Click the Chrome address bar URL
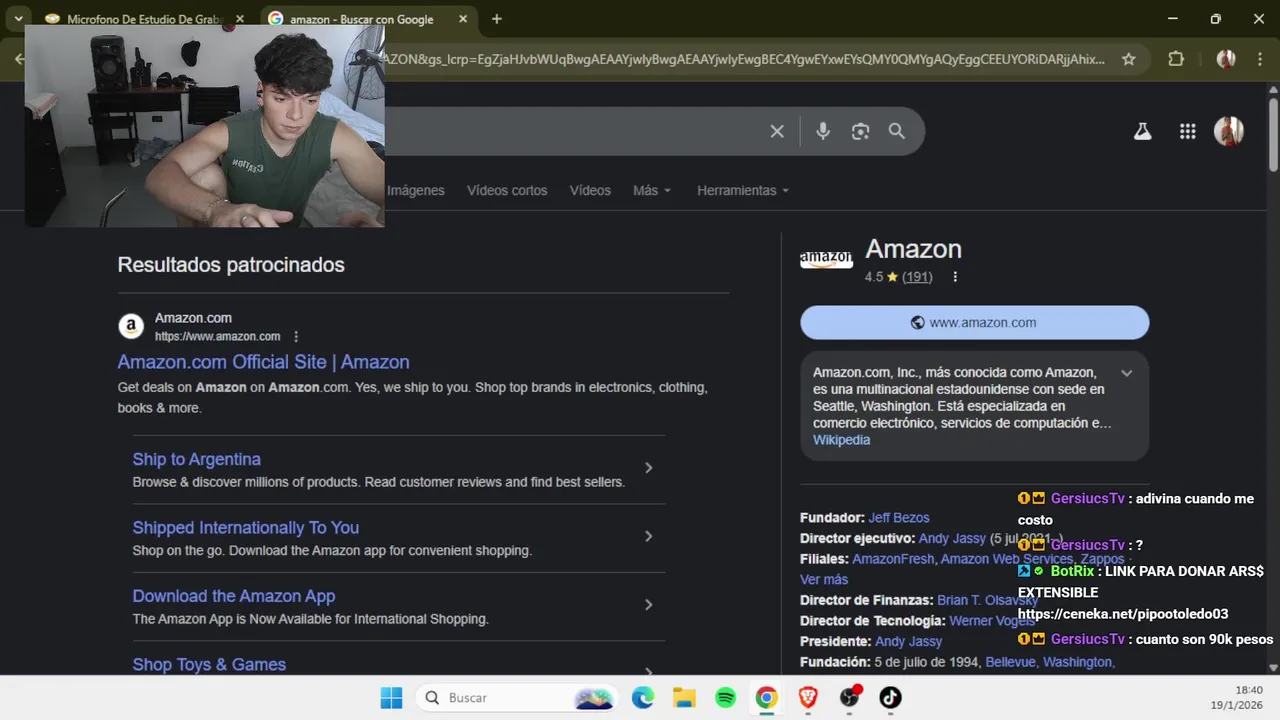This screenshot has height=720, width=1280. point(745,59)
